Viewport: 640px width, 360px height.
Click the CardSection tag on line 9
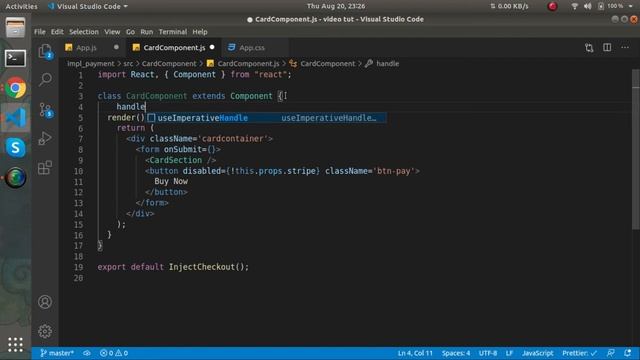176,160
